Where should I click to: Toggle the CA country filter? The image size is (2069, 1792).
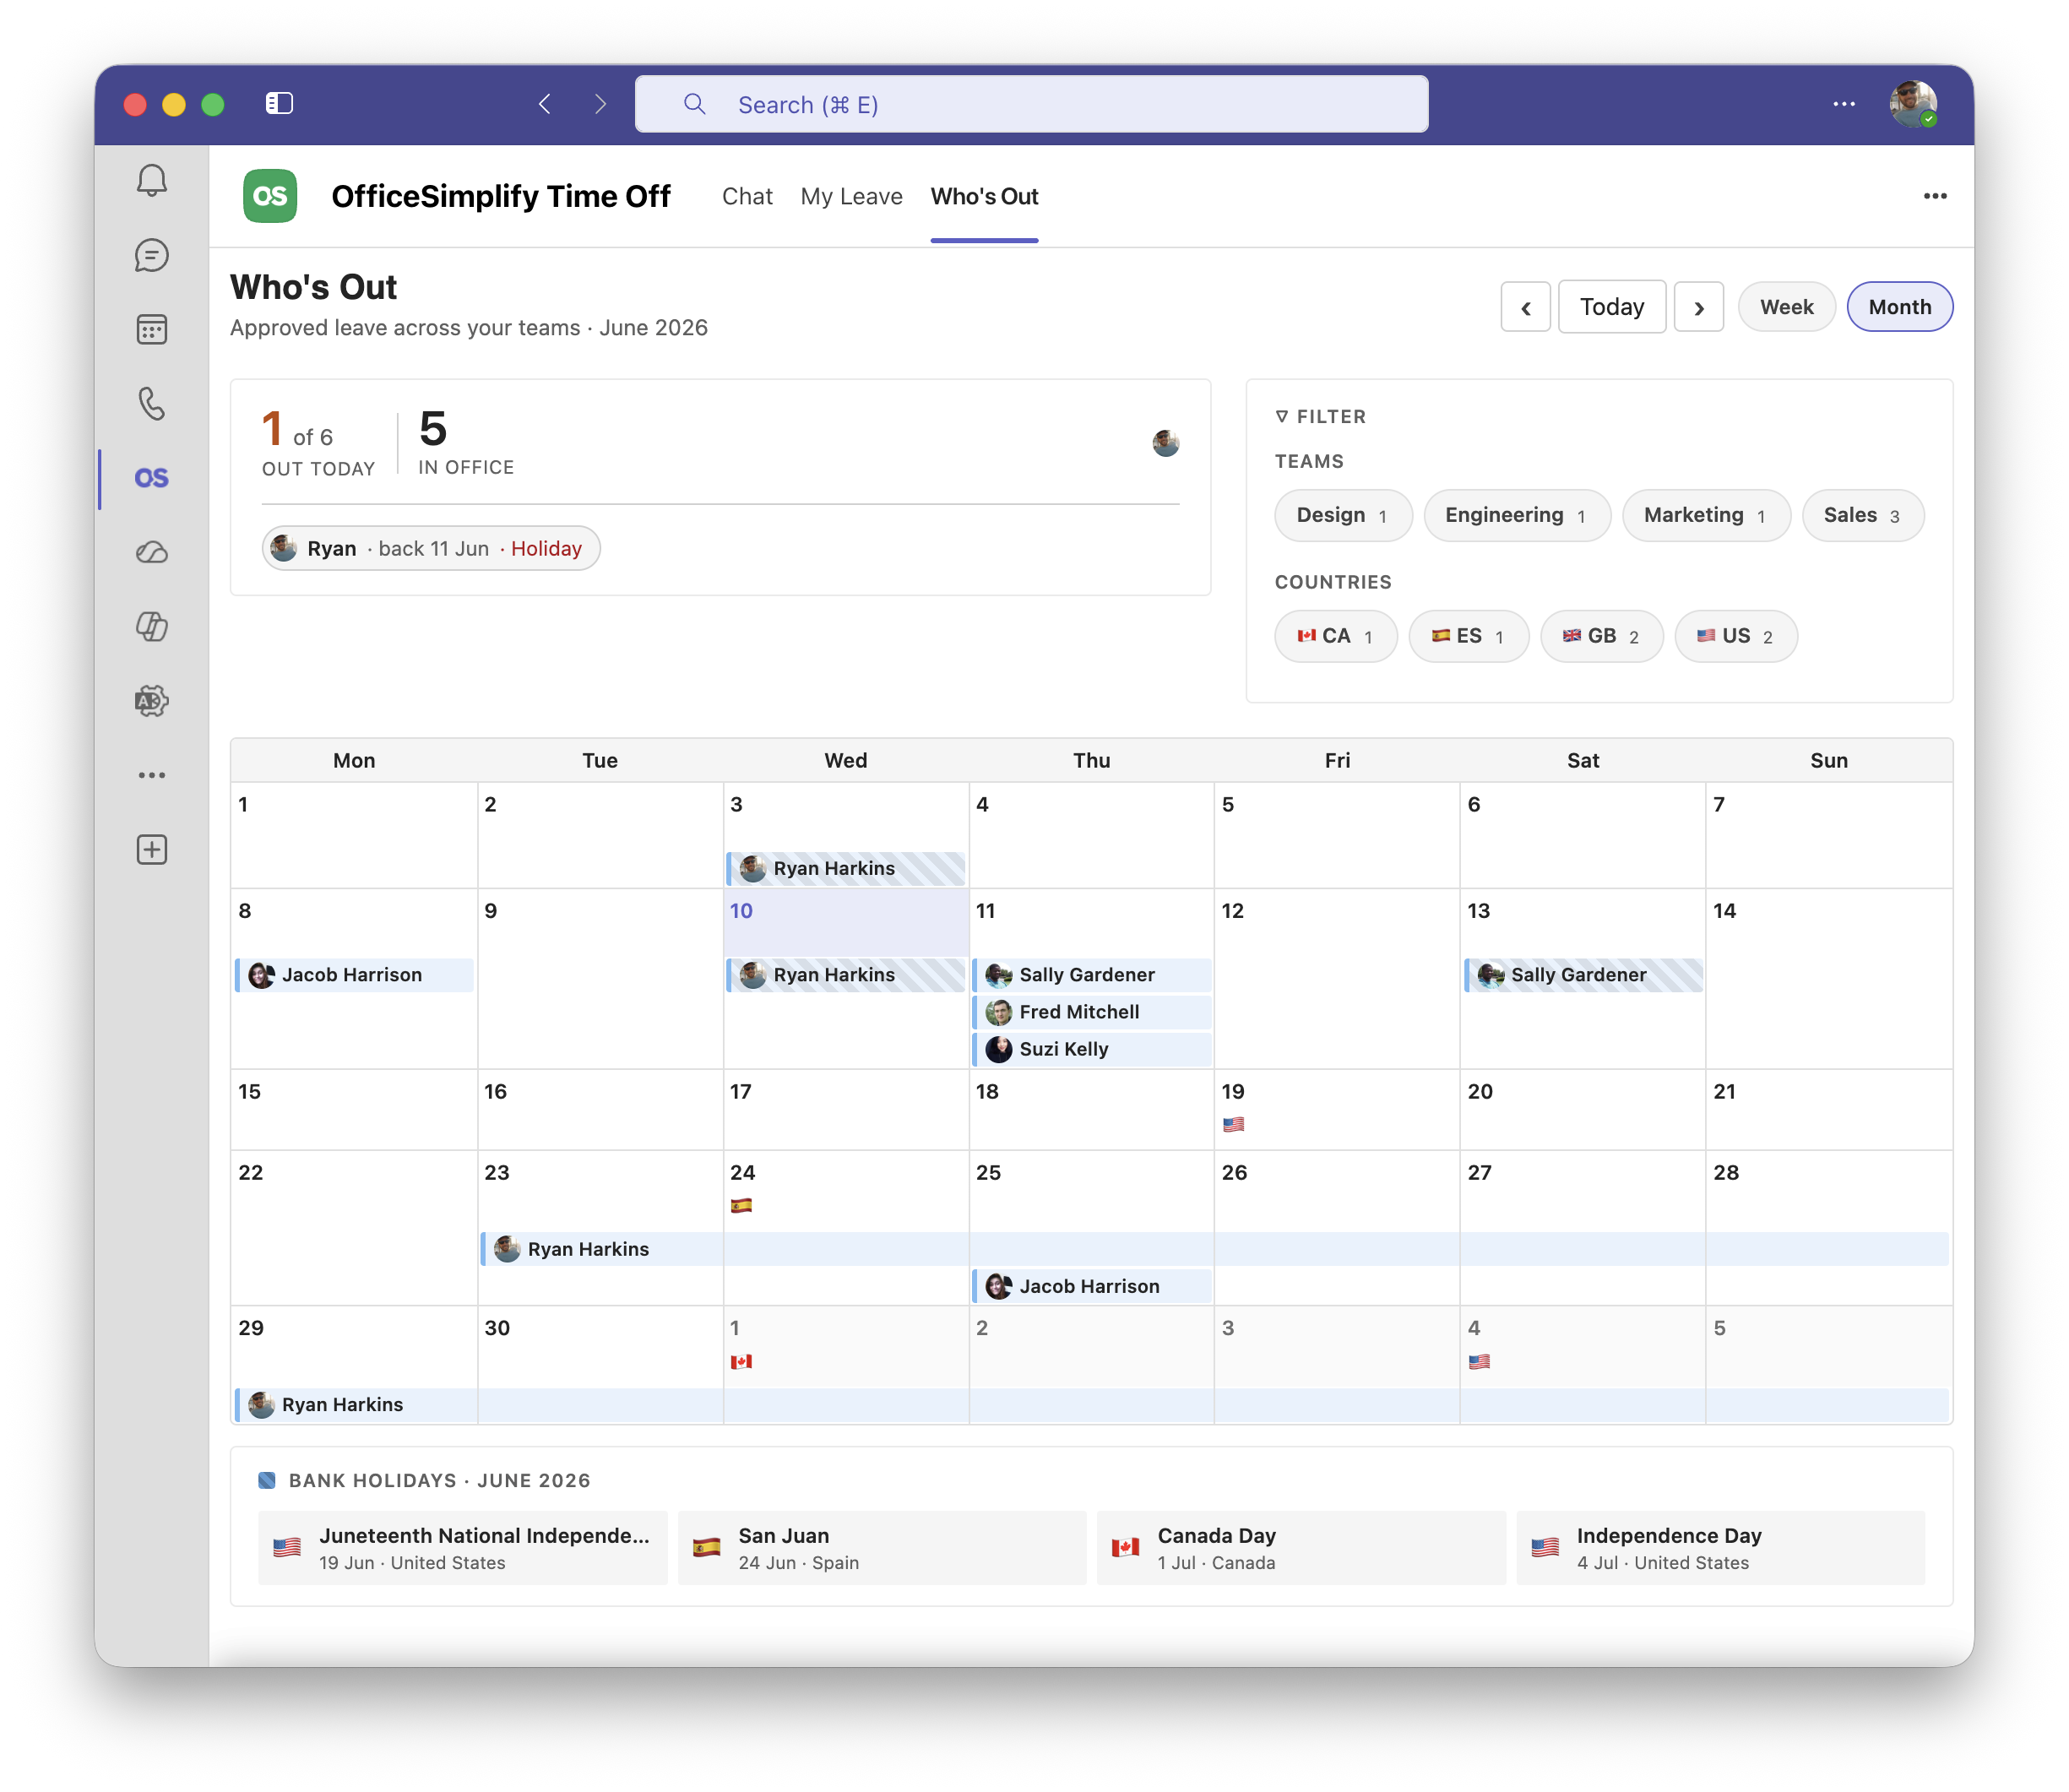(1335, 636)
